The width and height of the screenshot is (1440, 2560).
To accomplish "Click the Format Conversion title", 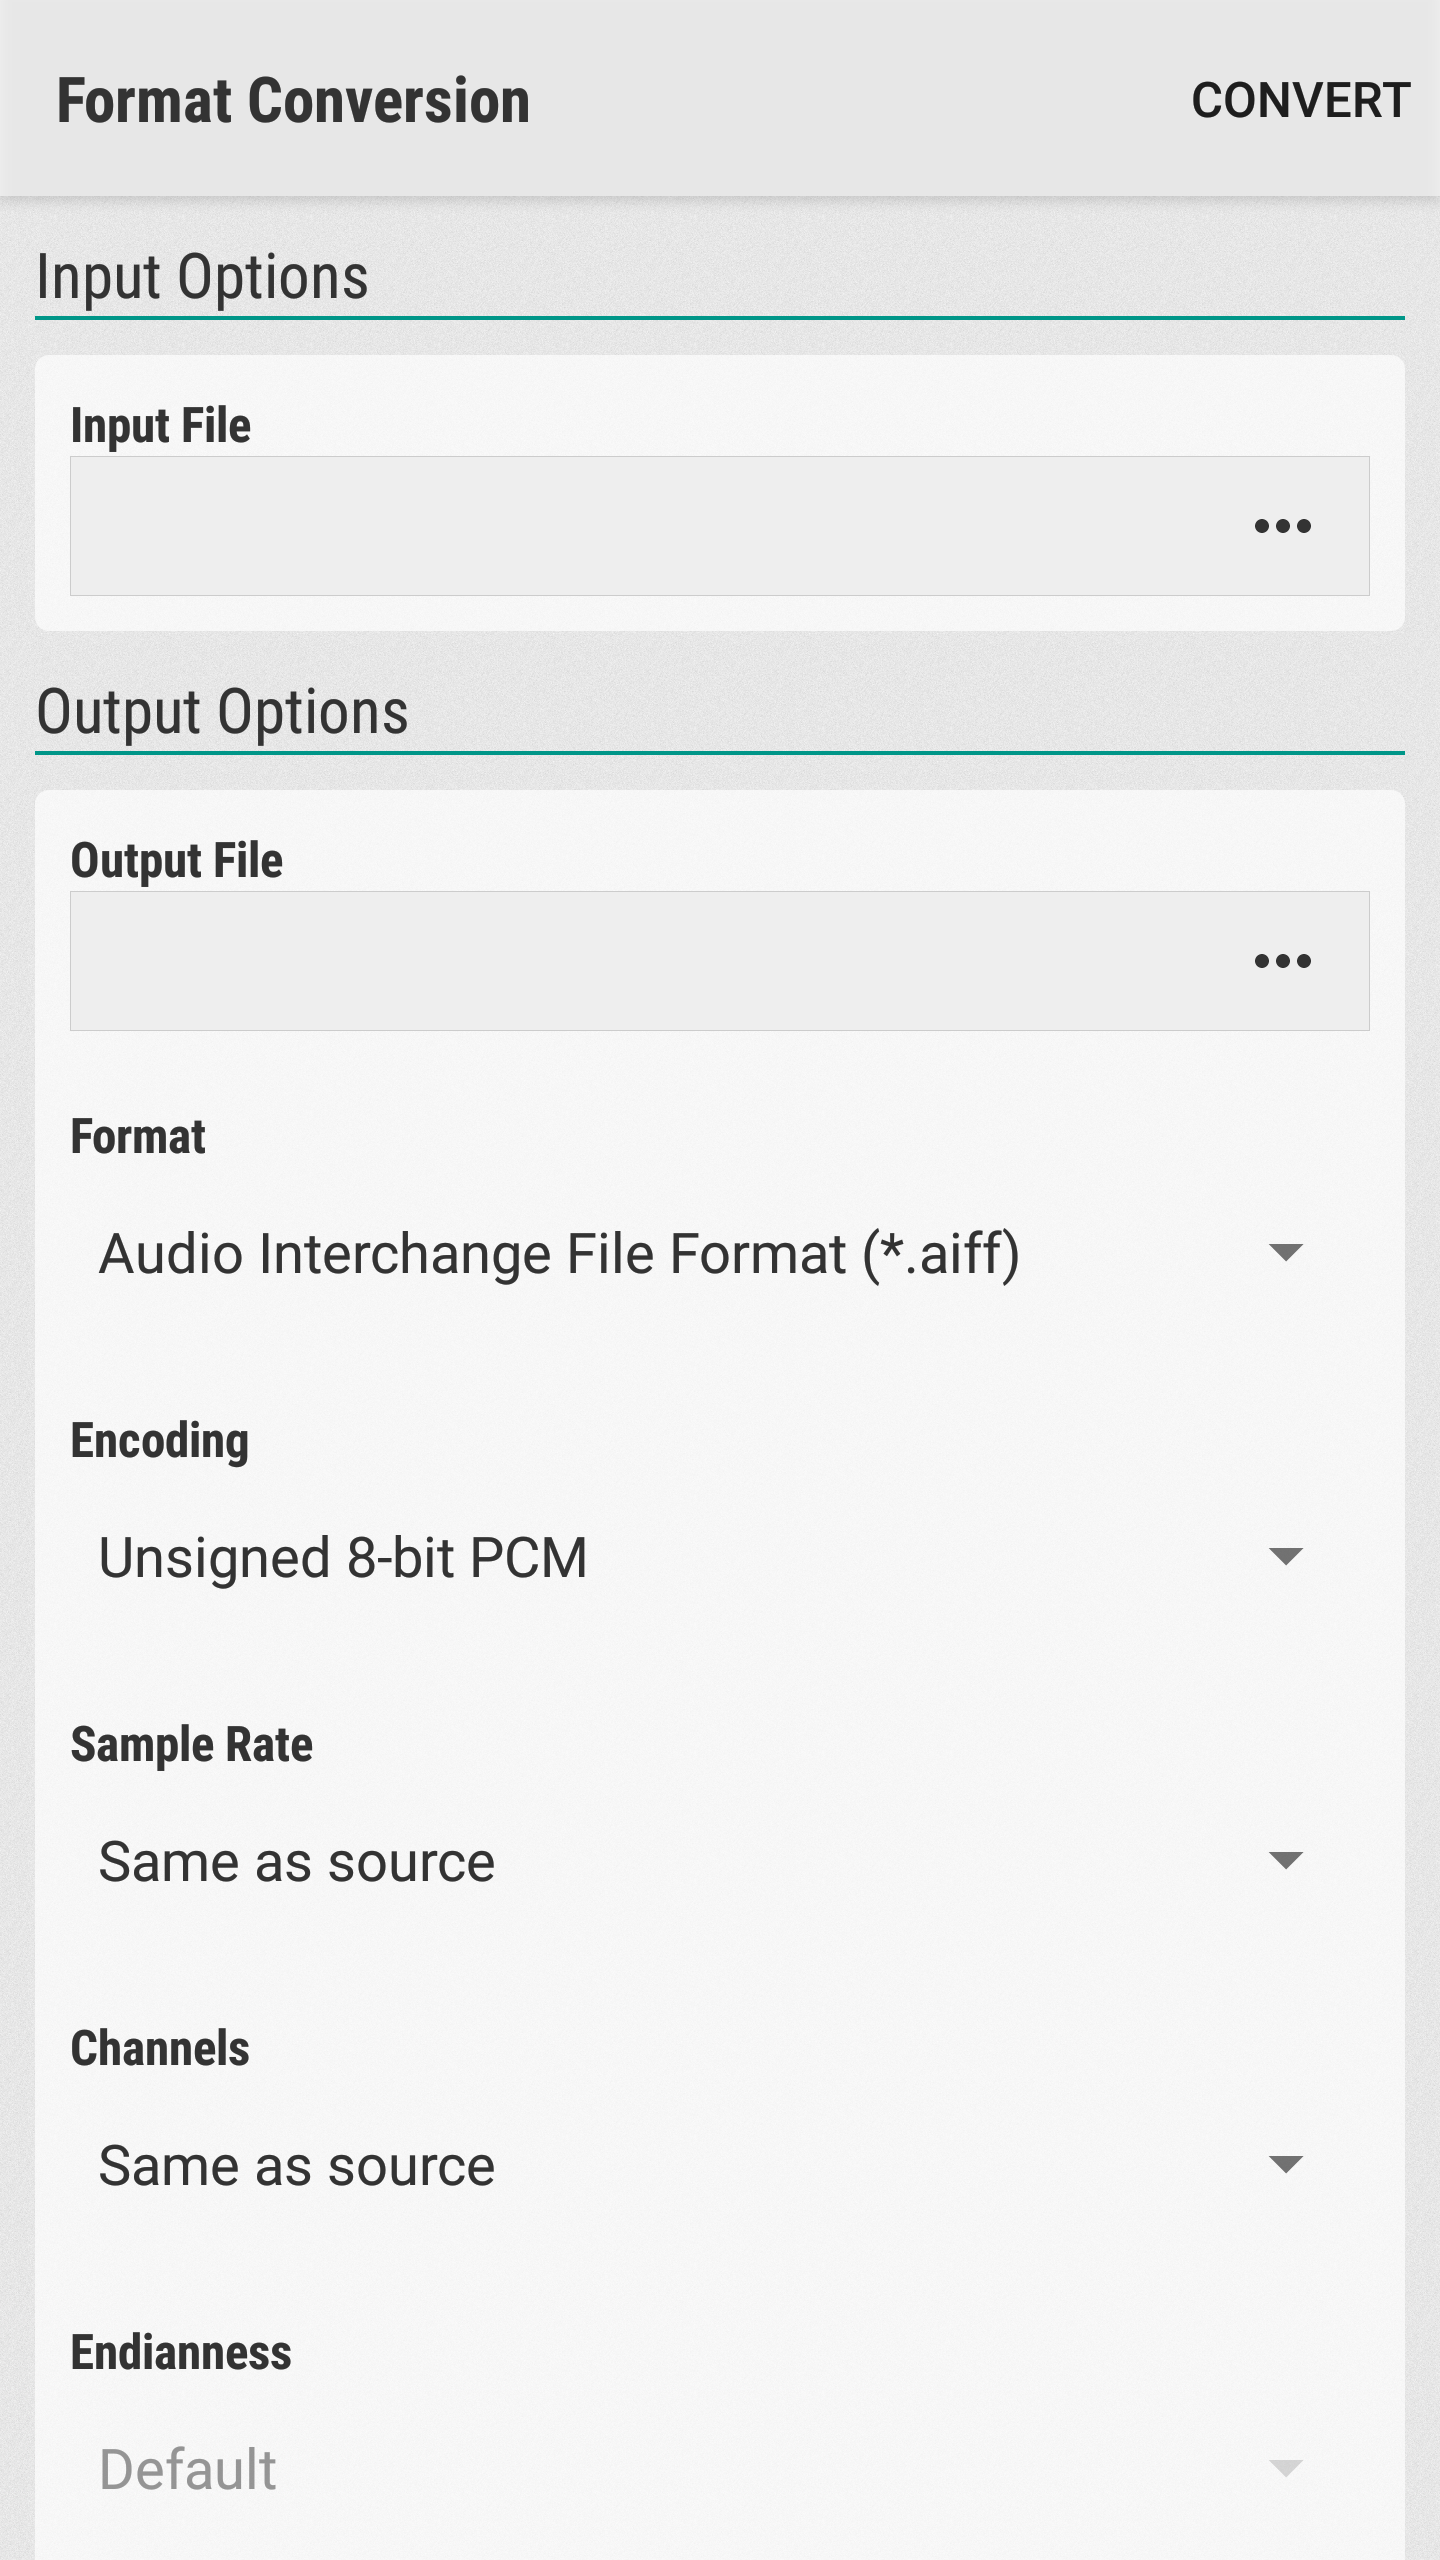I will point(295,99).
